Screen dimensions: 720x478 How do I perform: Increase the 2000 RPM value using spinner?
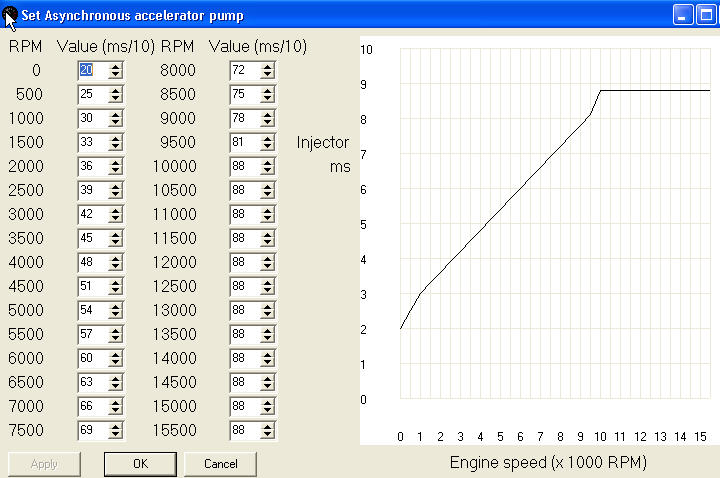click(116, 162)
